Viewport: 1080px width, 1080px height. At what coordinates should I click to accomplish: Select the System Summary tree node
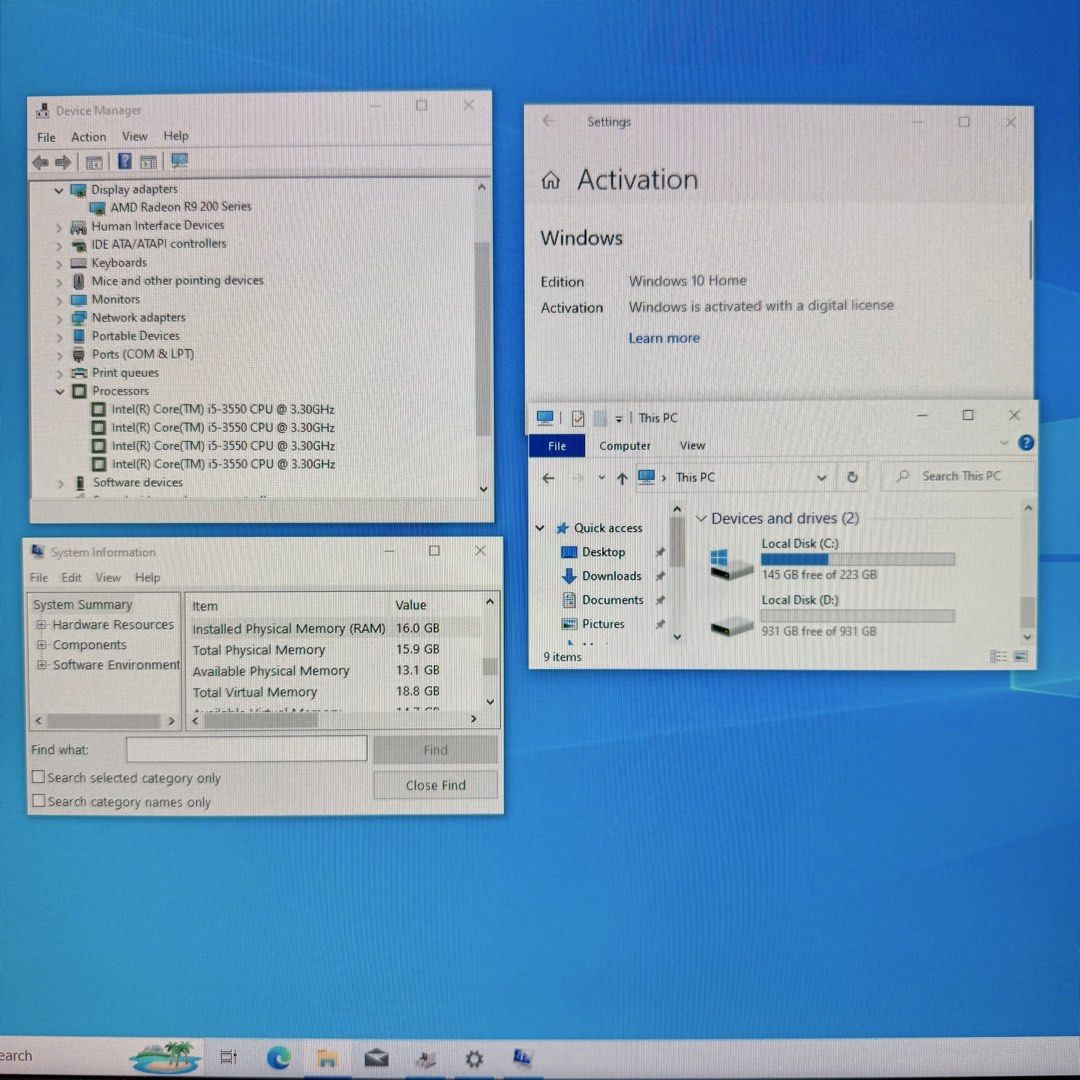click(x=83, y=605)
